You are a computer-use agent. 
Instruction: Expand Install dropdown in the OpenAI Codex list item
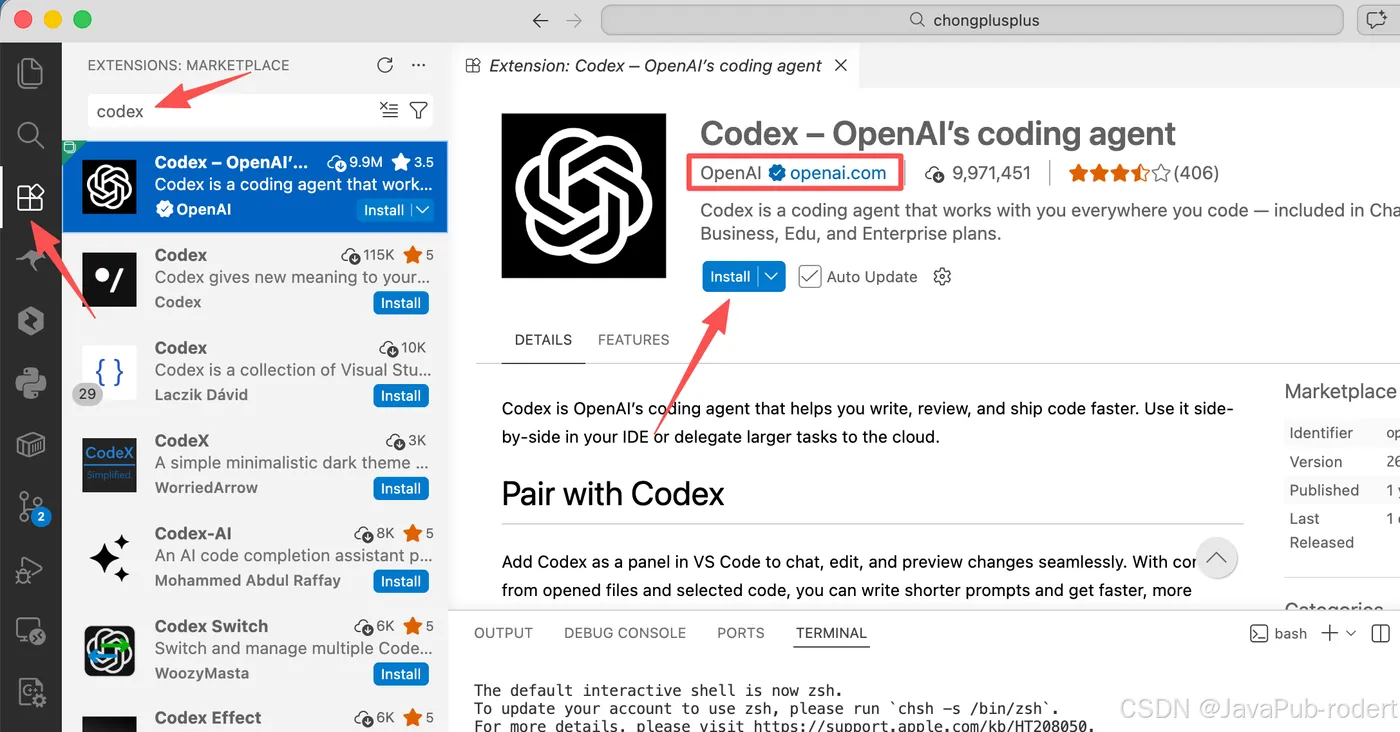[422, 210]
